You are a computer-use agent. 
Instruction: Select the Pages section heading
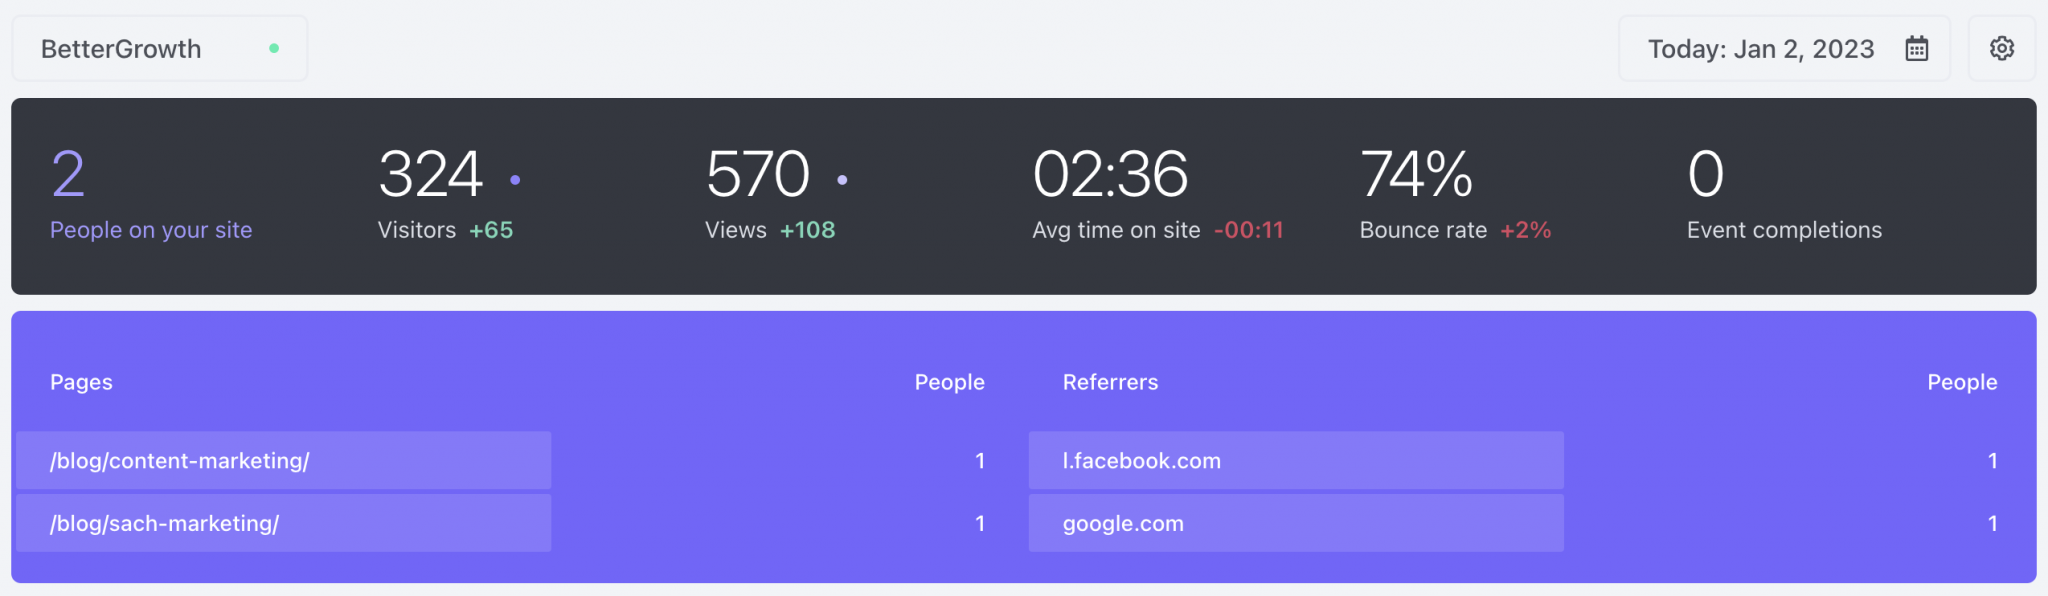pos(82,382)
